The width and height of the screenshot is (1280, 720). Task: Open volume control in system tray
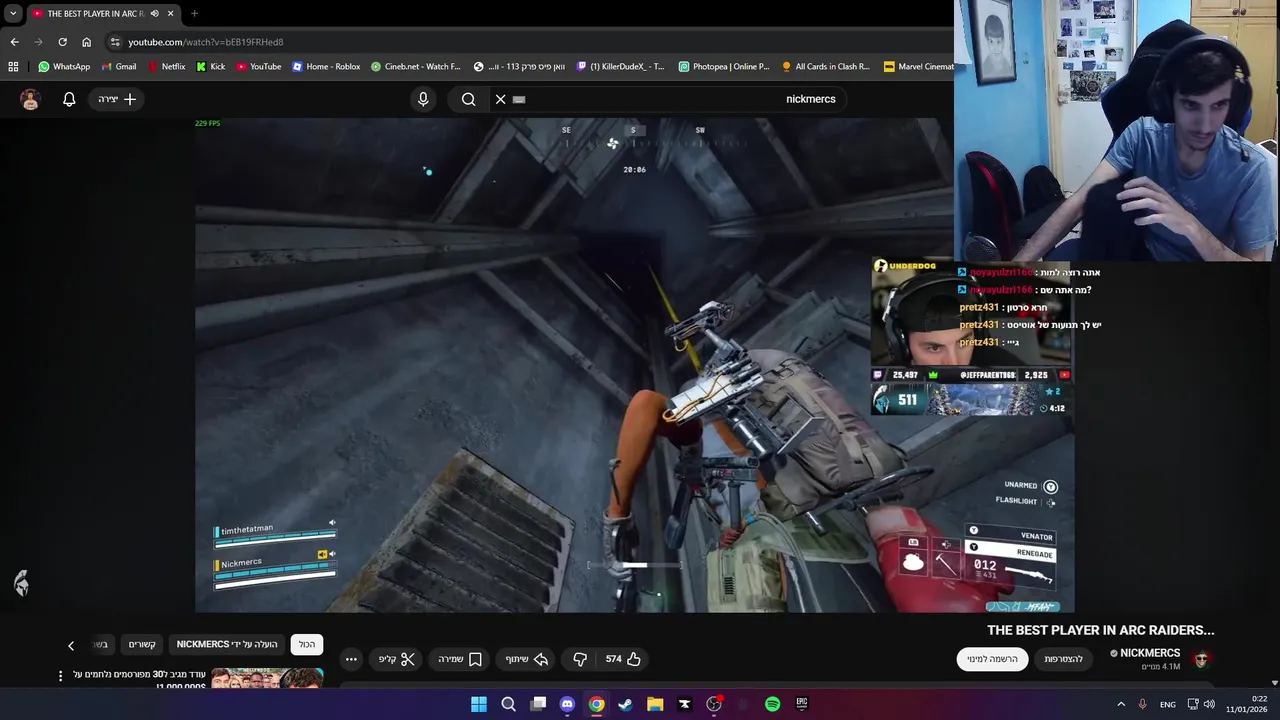tap(1209, 704)
